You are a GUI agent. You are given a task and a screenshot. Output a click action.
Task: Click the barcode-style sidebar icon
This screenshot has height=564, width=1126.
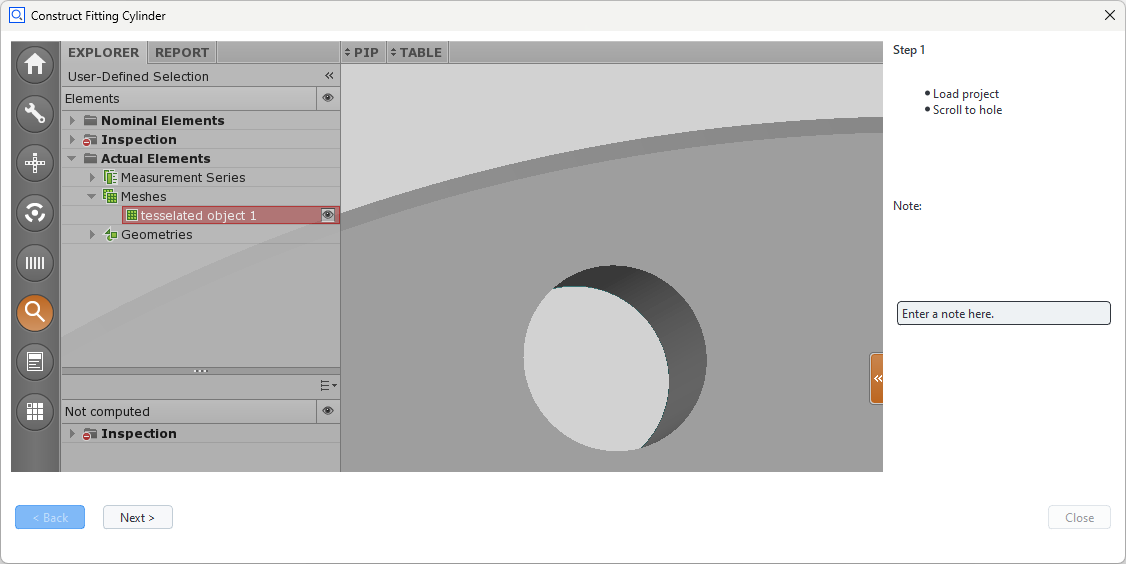click(35, 263)
